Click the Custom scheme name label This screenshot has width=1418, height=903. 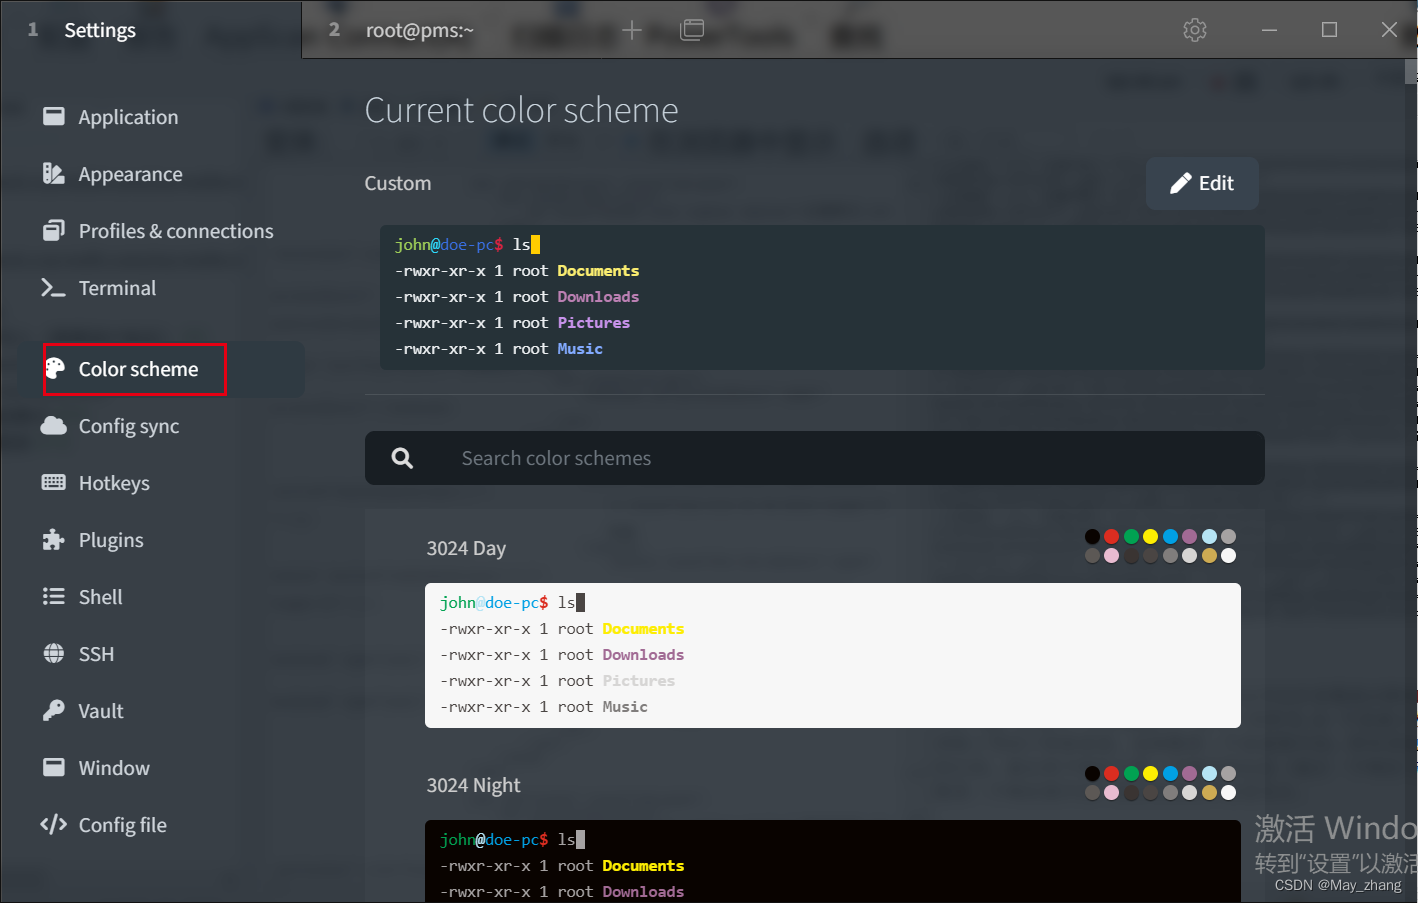click(398, 183)
